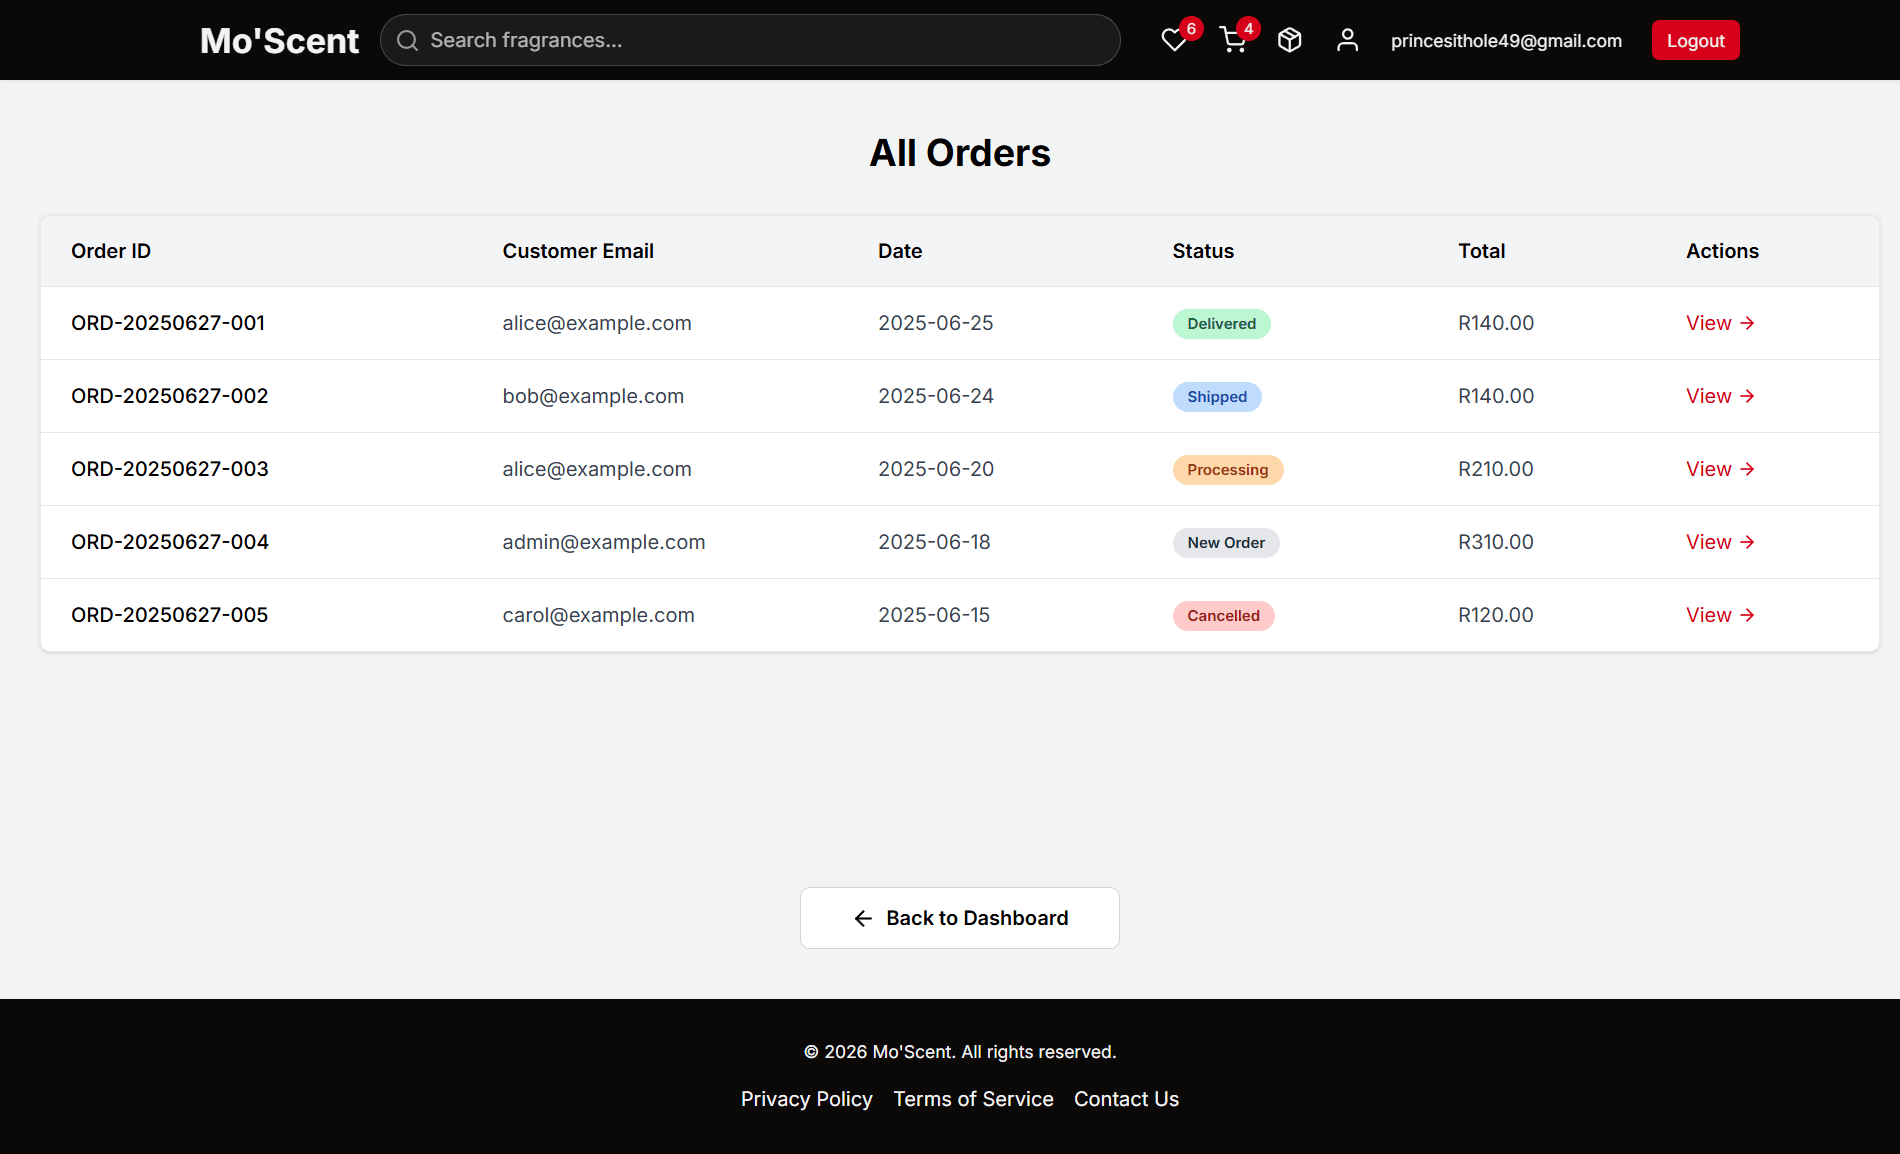Click the Back to Dashboard button

[959, 918]
